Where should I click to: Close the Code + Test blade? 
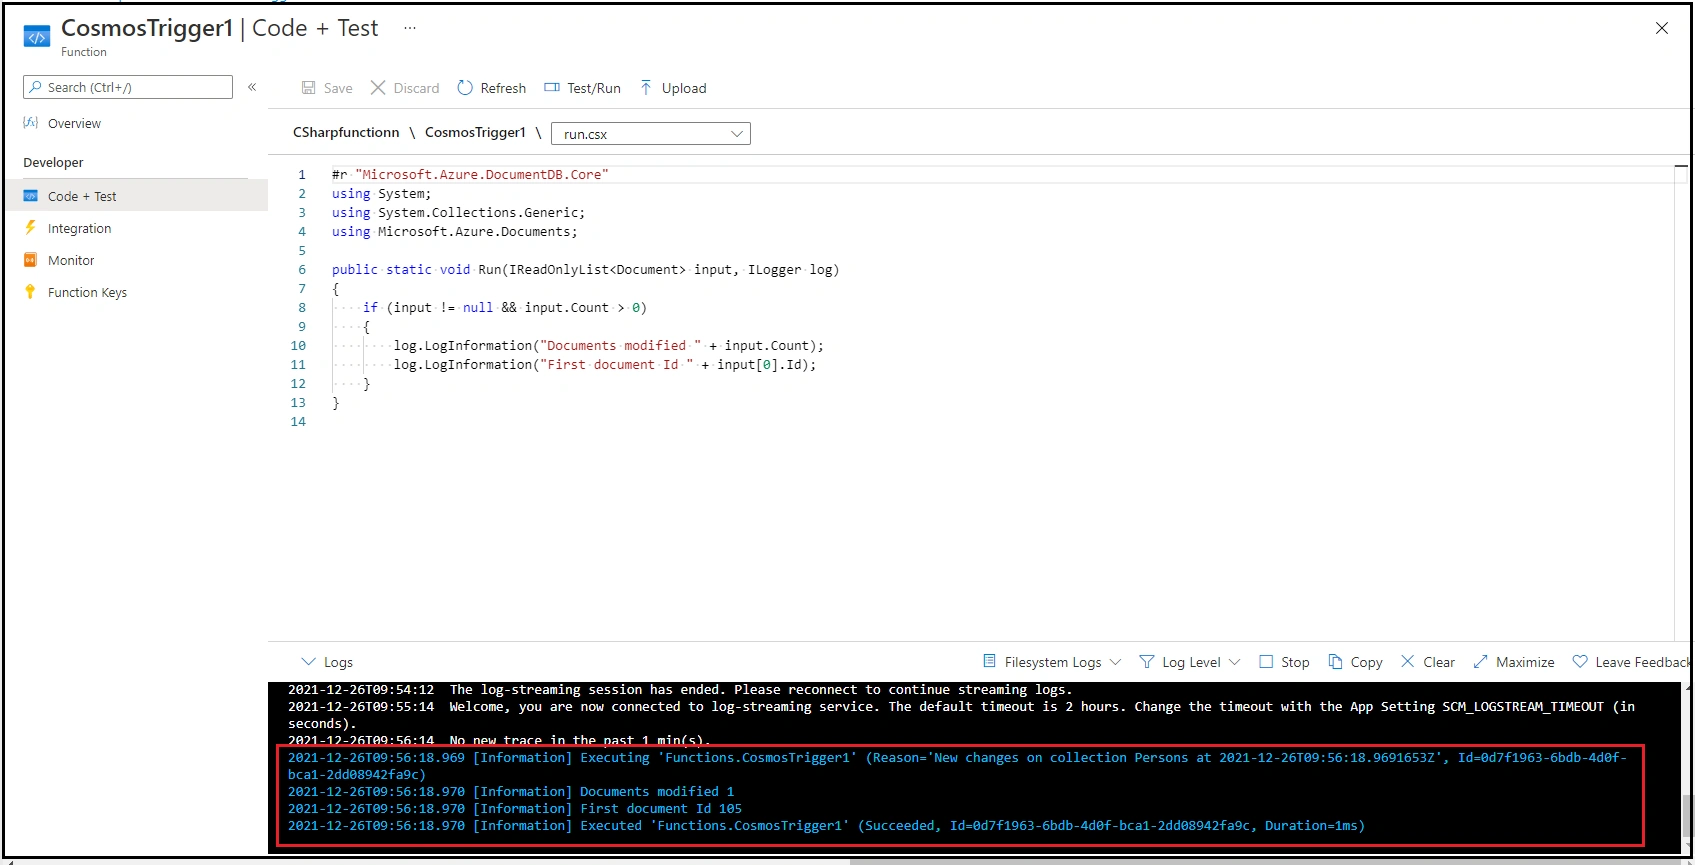1662,28
